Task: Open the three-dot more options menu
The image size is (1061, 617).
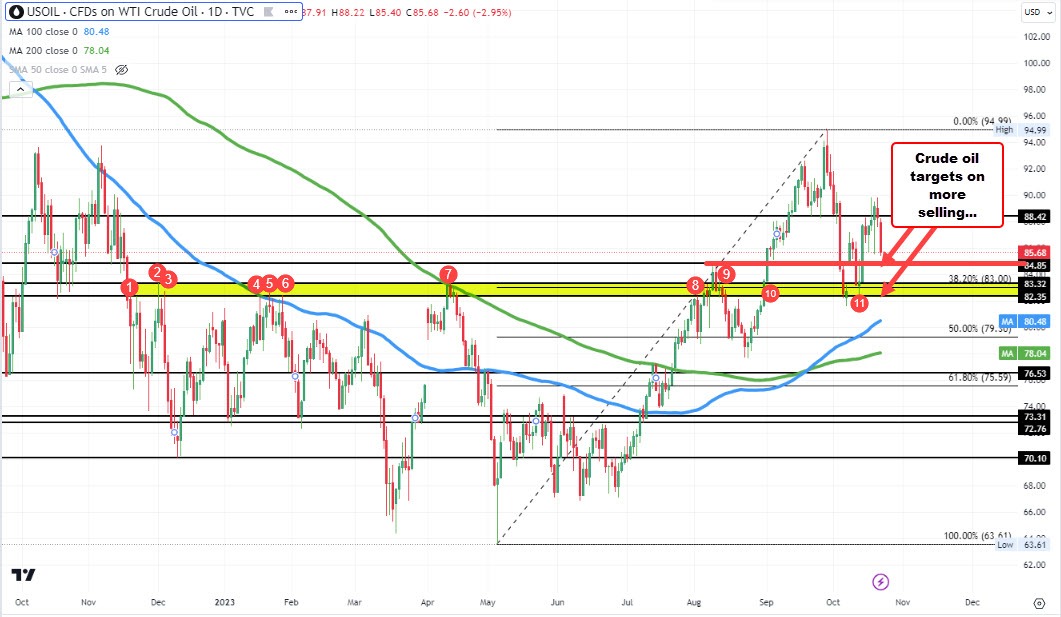Action: pyautogui.click(x=290, y=11)
